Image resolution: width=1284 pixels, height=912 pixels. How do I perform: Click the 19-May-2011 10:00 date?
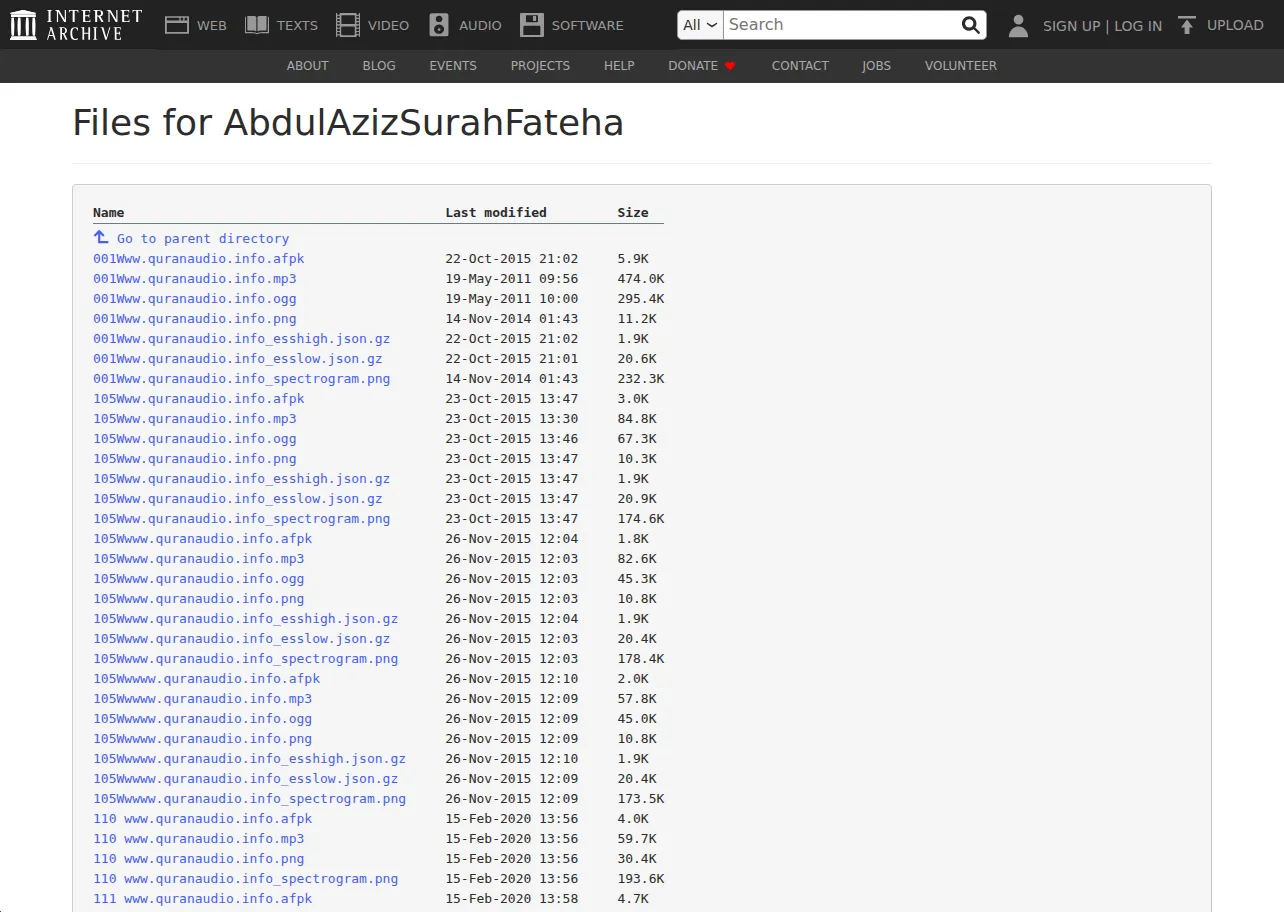pyautogui.click(x=512, y=299)
